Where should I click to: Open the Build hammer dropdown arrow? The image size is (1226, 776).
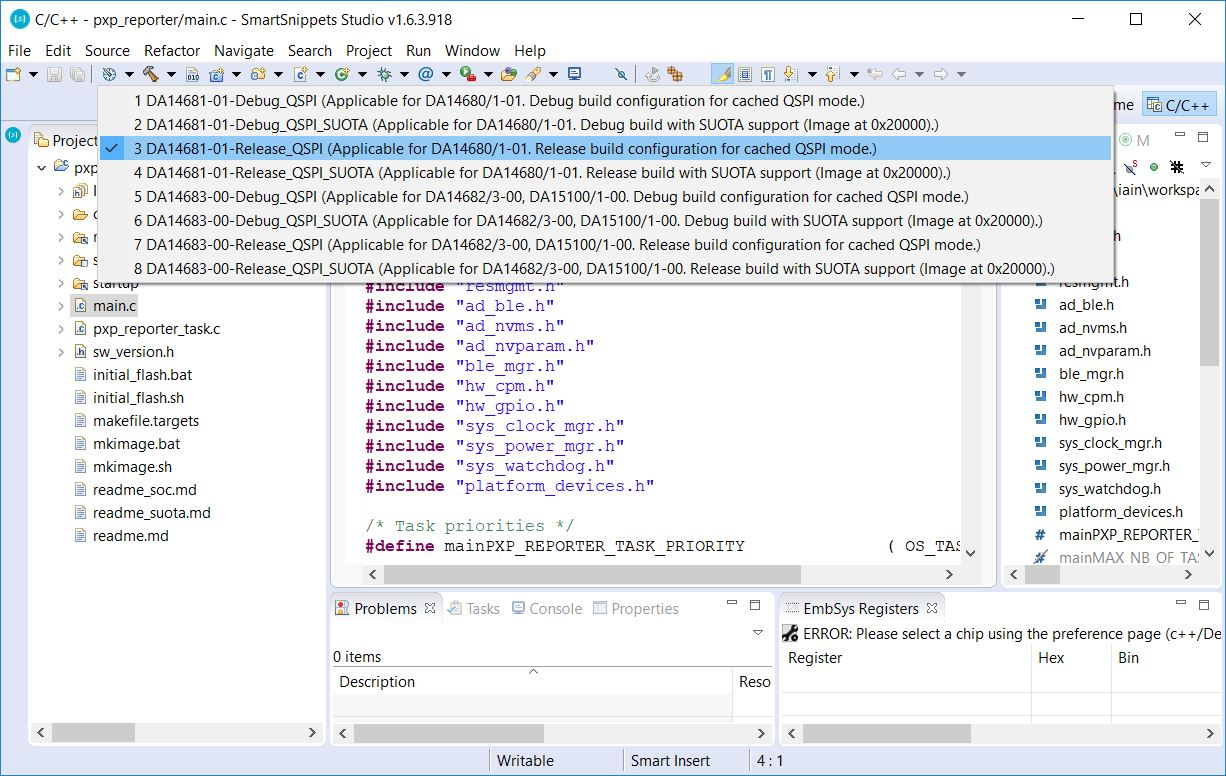pos(171,74)
